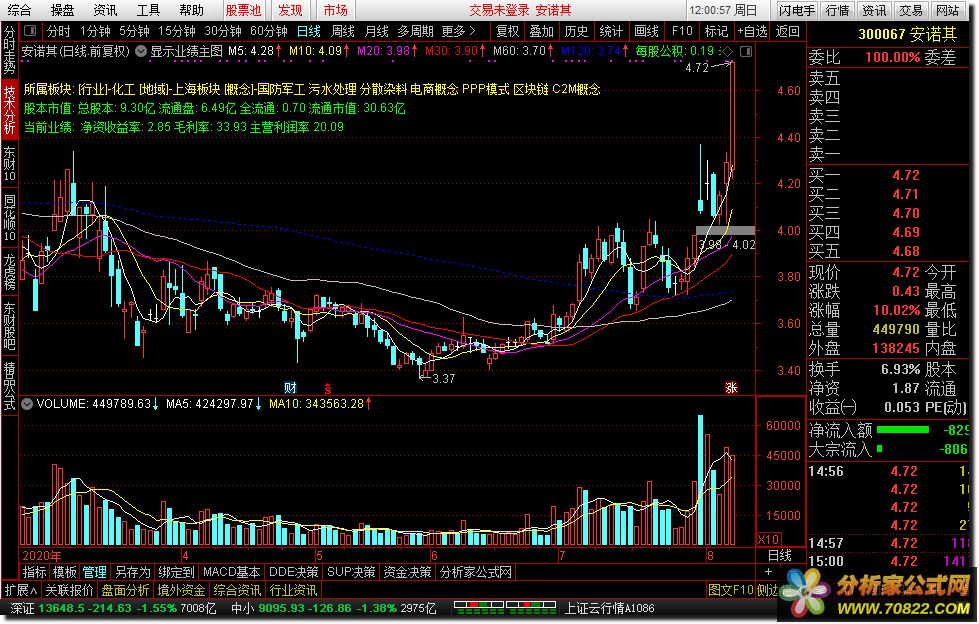Open the 图文F10 bottom tab
979x624 pixels.
pyautogui.click(x=731, y=590)
